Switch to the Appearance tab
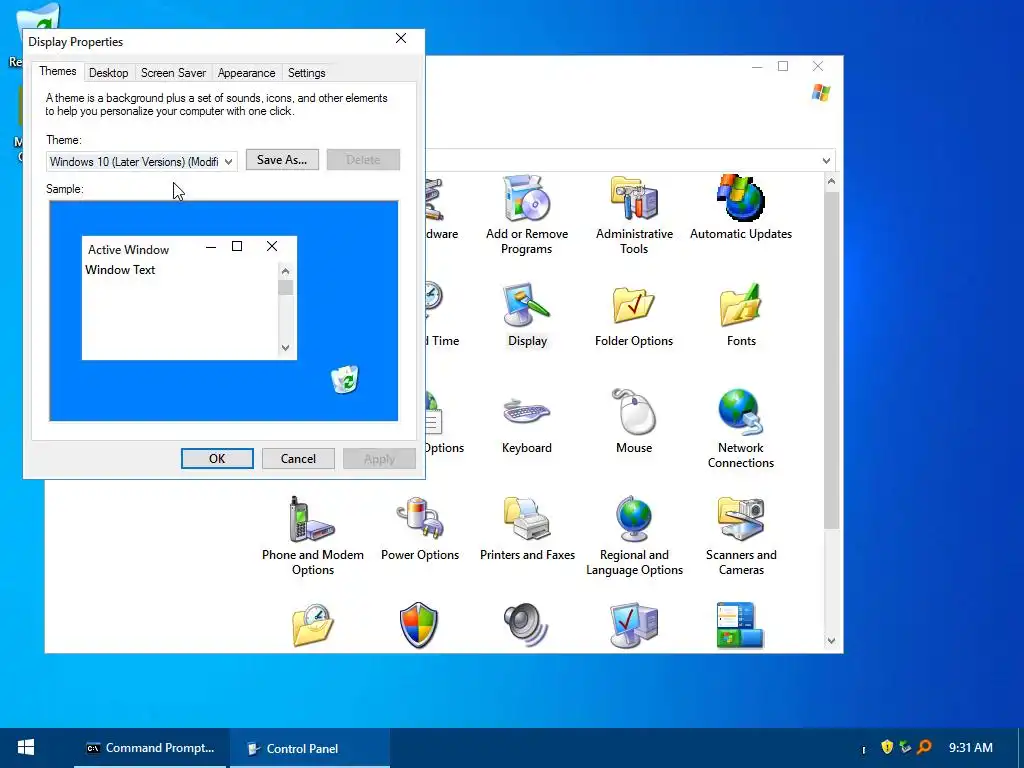The width and height of the screenshot is (1024, 768). point(246,72)
